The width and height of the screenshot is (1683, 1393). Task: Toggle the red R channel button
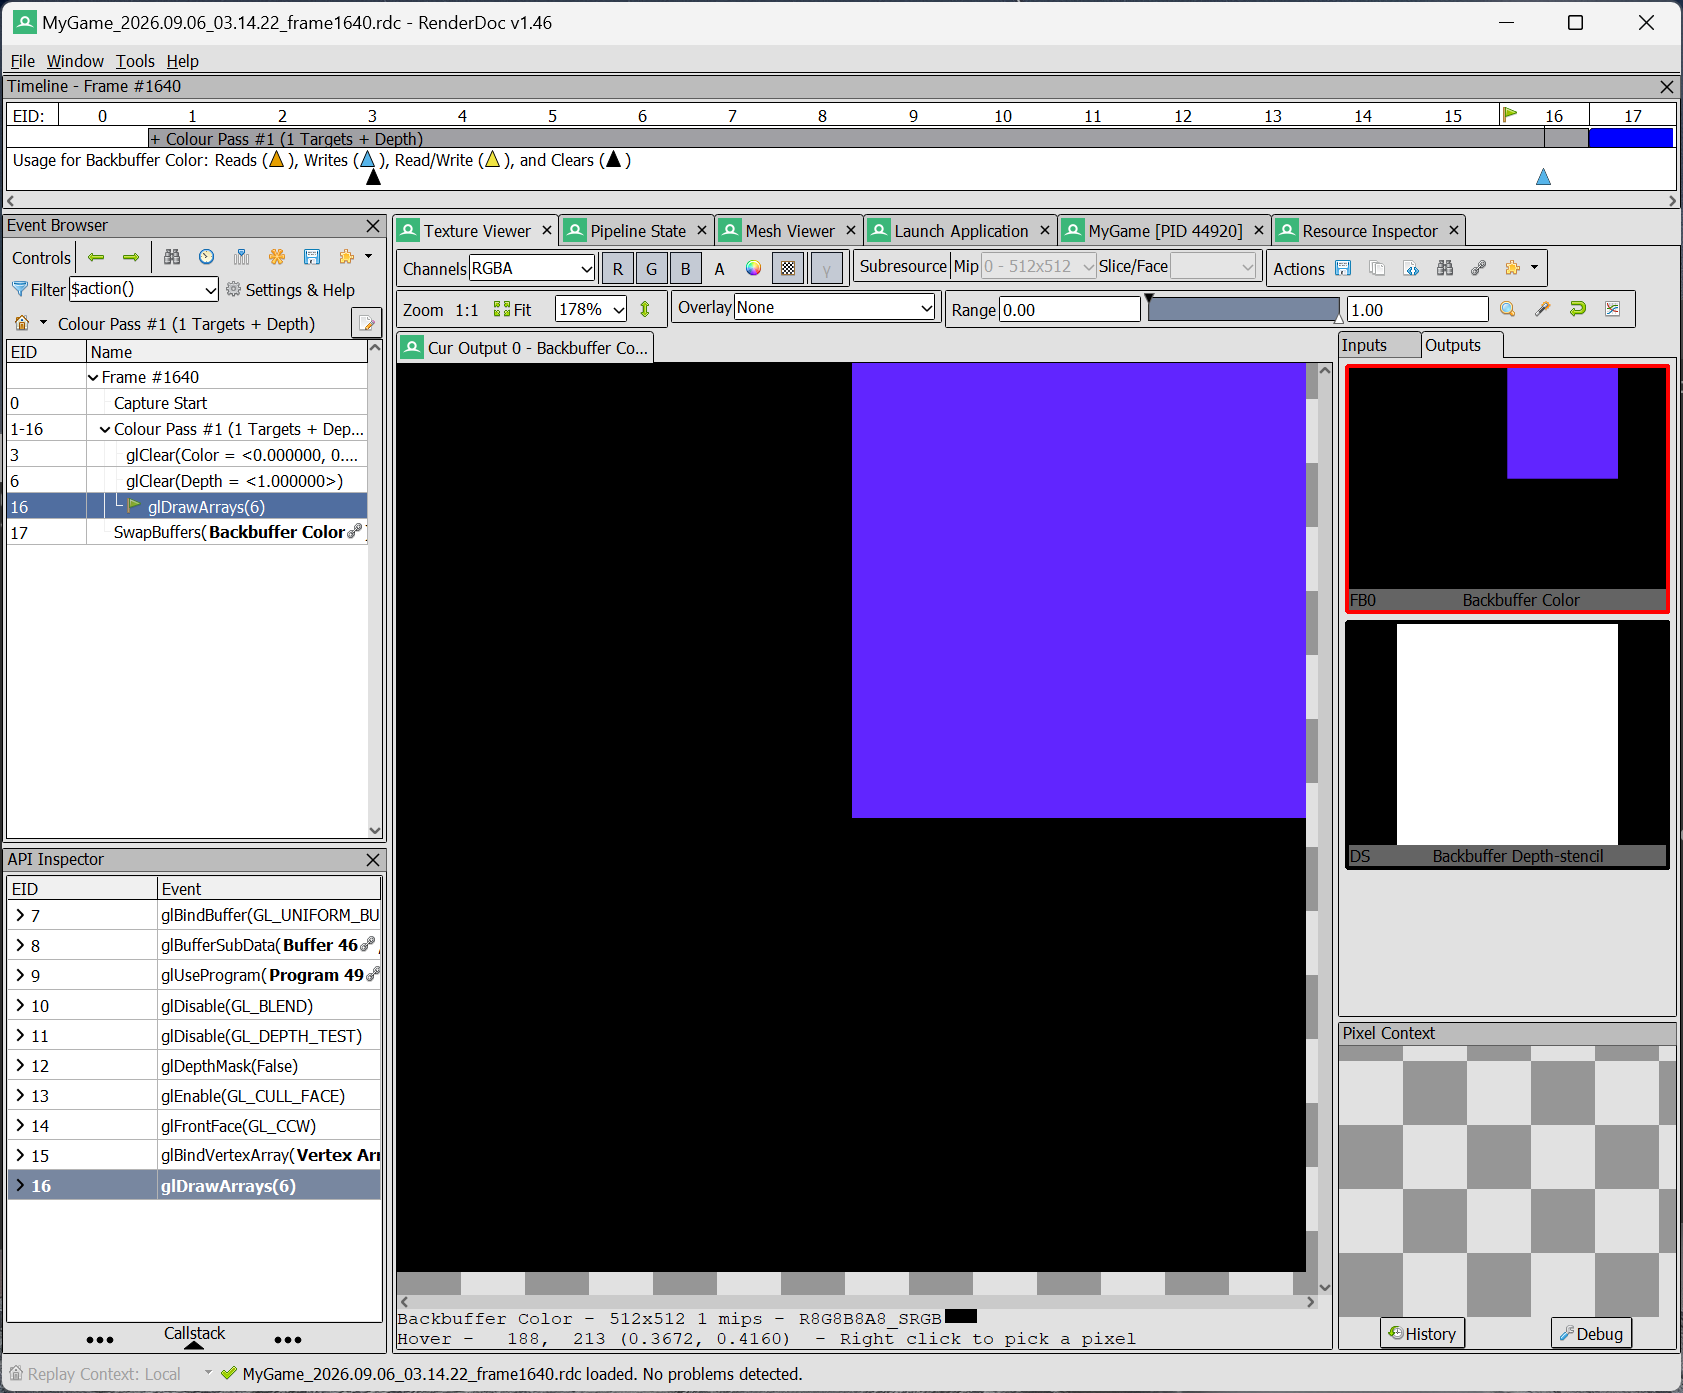[x=618, y=268]
